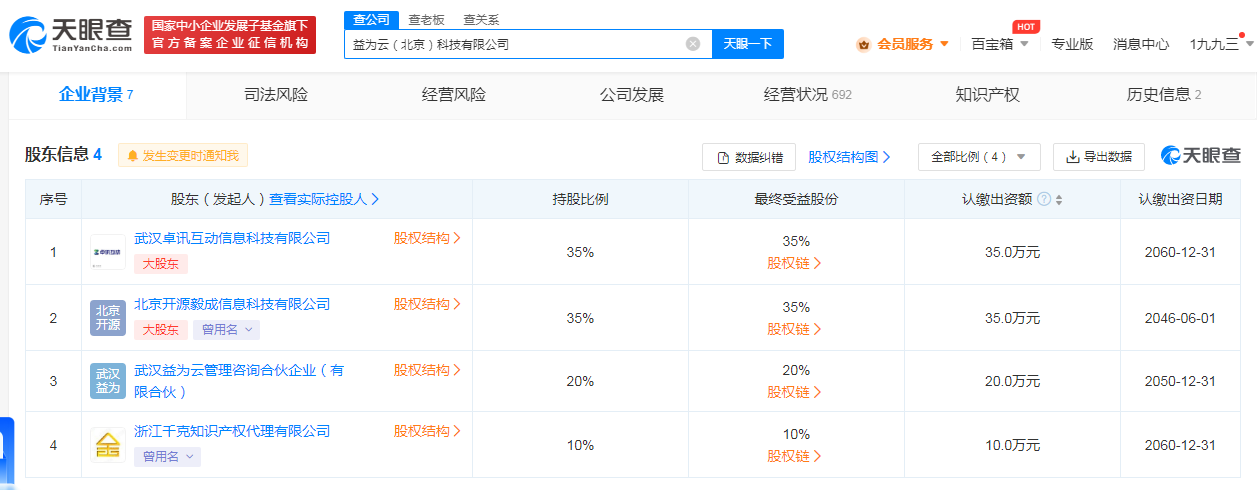Sort by 认缴出资额 using sort arrows
1257x490 pixels.
tap(1059, 200)
